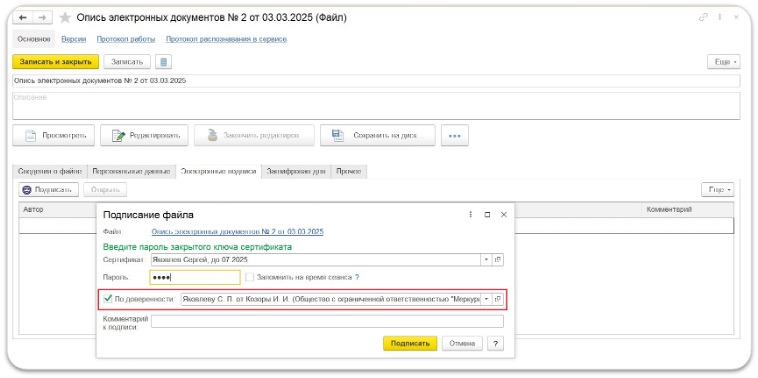Image resolution: width=758 pixels, height=378 pixels.
Task: Go back with the left arrow
Action: [23, 18]
